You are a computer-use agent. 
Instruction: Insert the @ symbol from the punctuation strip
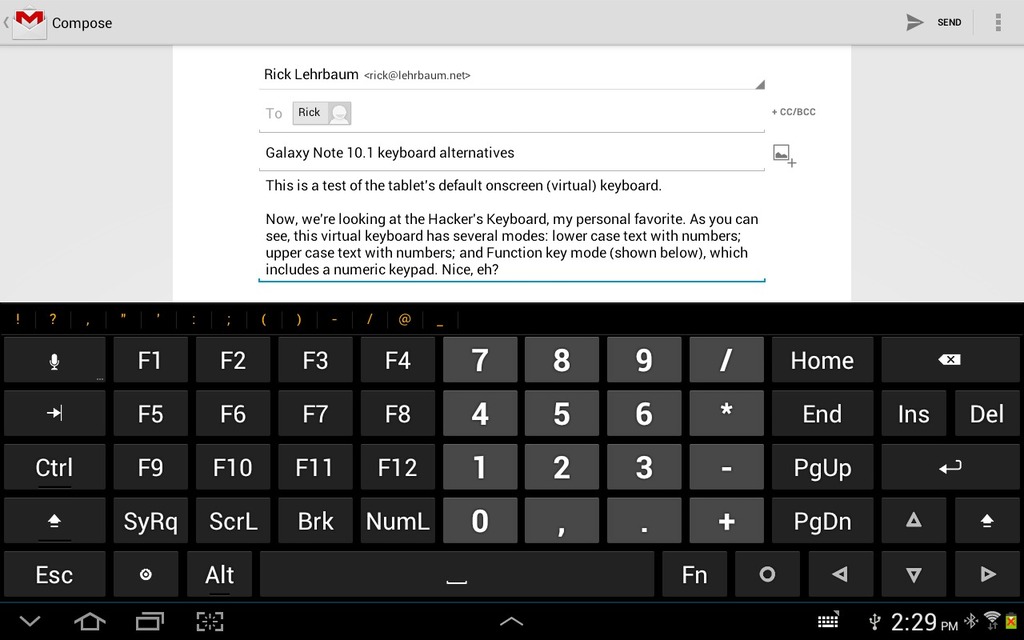tap(405, 319)
